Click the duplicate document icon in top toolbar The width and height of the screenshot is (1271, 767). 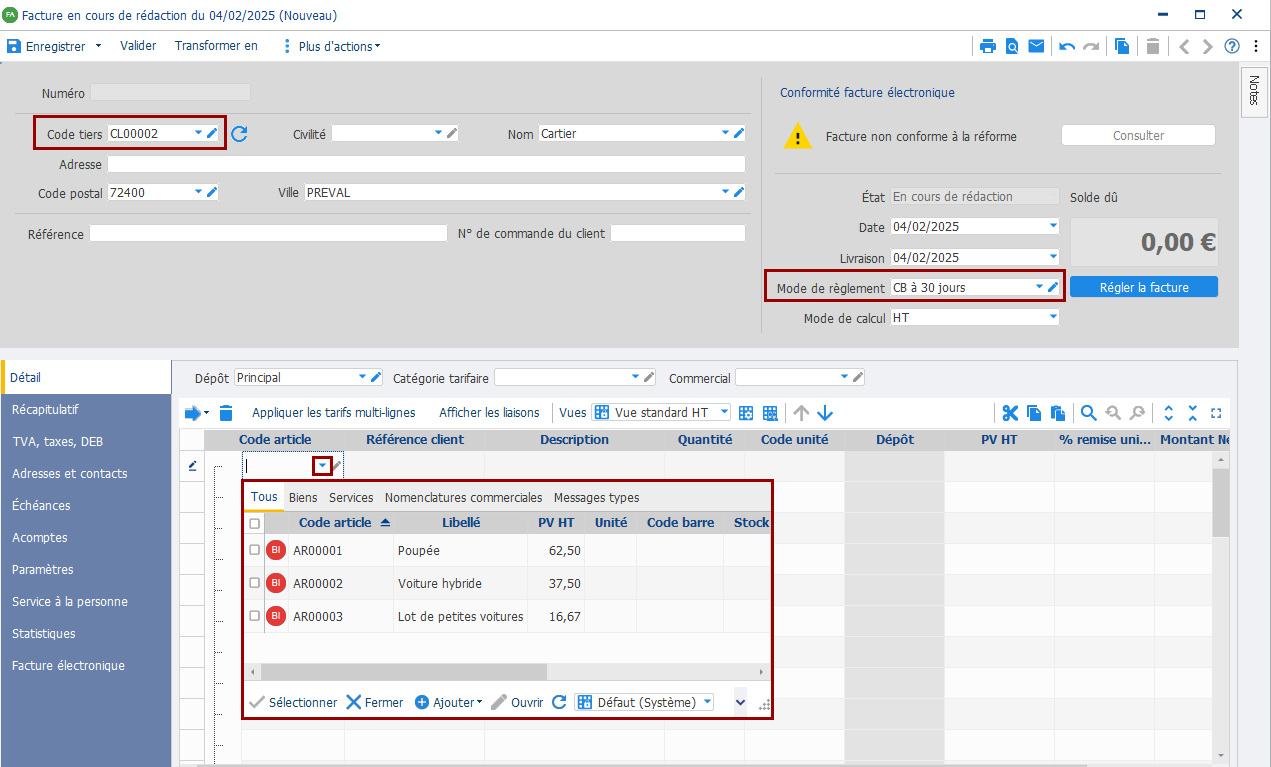pos(1122,46)
